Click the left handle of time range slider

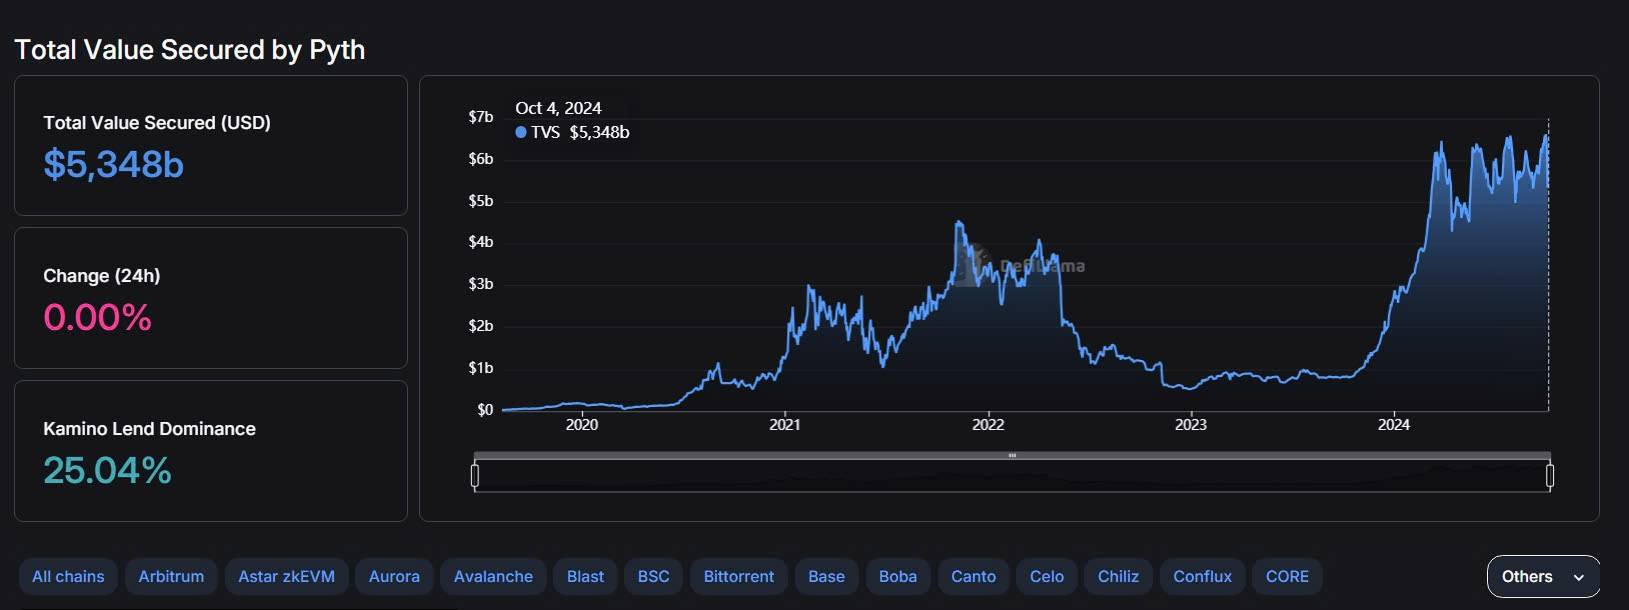pyautogui.click(x=475, y=476)
